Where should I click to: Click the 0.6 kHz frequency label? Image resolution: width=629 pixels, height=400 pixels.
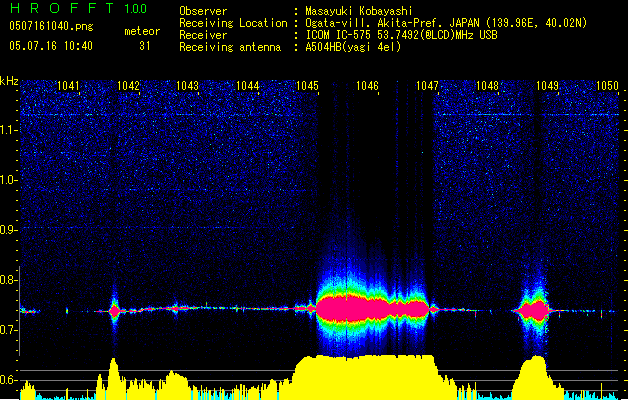tap(9, 380)
